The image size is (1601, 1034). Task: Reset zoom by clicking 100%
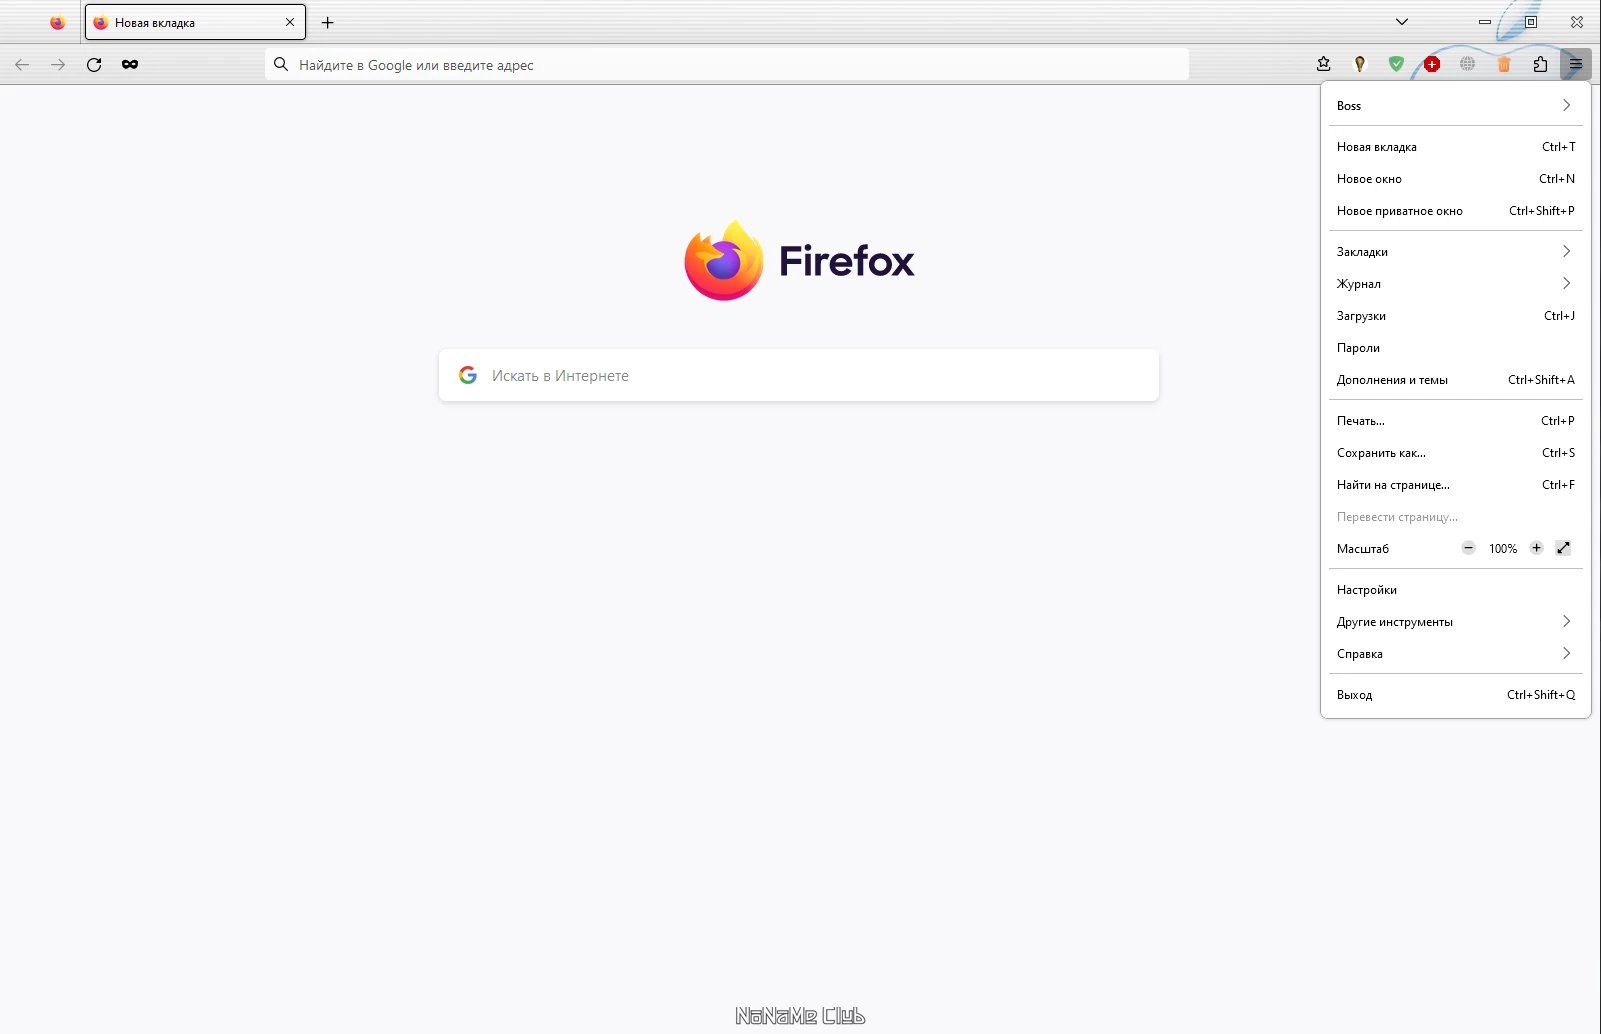tap(1502, 549)
